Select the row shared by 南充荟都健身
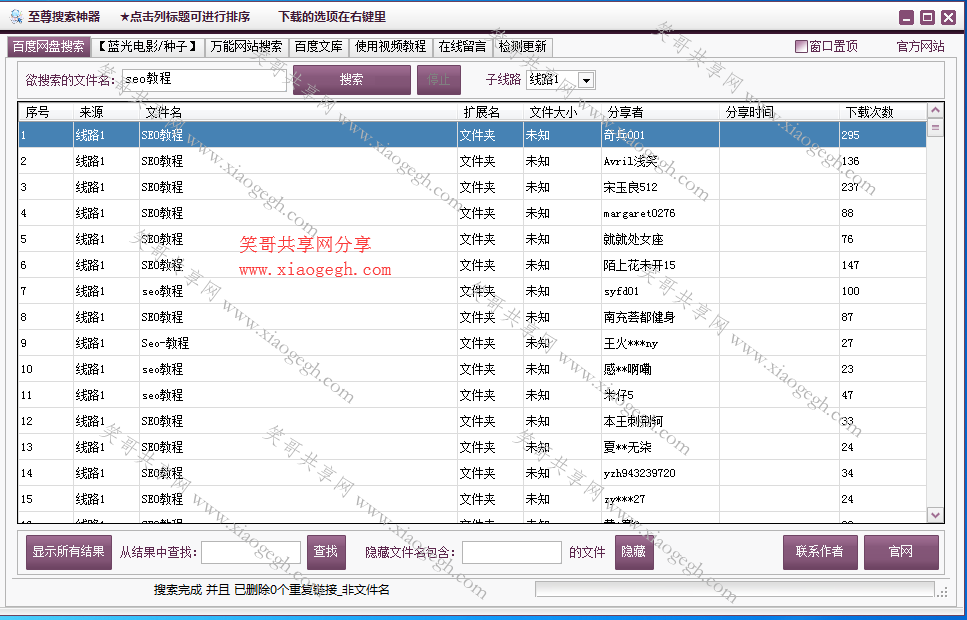 (x=472, y=316)
